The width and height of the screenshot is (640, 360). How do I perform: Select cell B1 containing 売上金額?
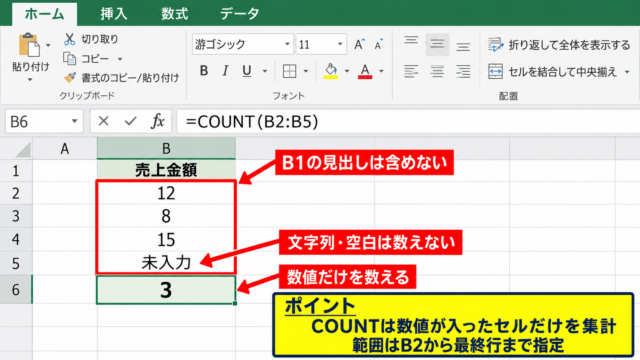point(166,170)
